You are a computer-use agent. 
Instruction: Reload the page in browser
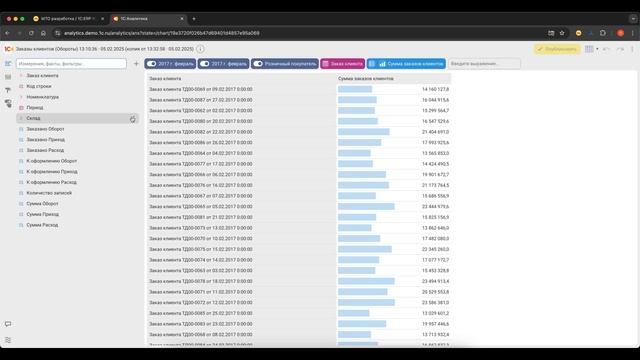31,33
